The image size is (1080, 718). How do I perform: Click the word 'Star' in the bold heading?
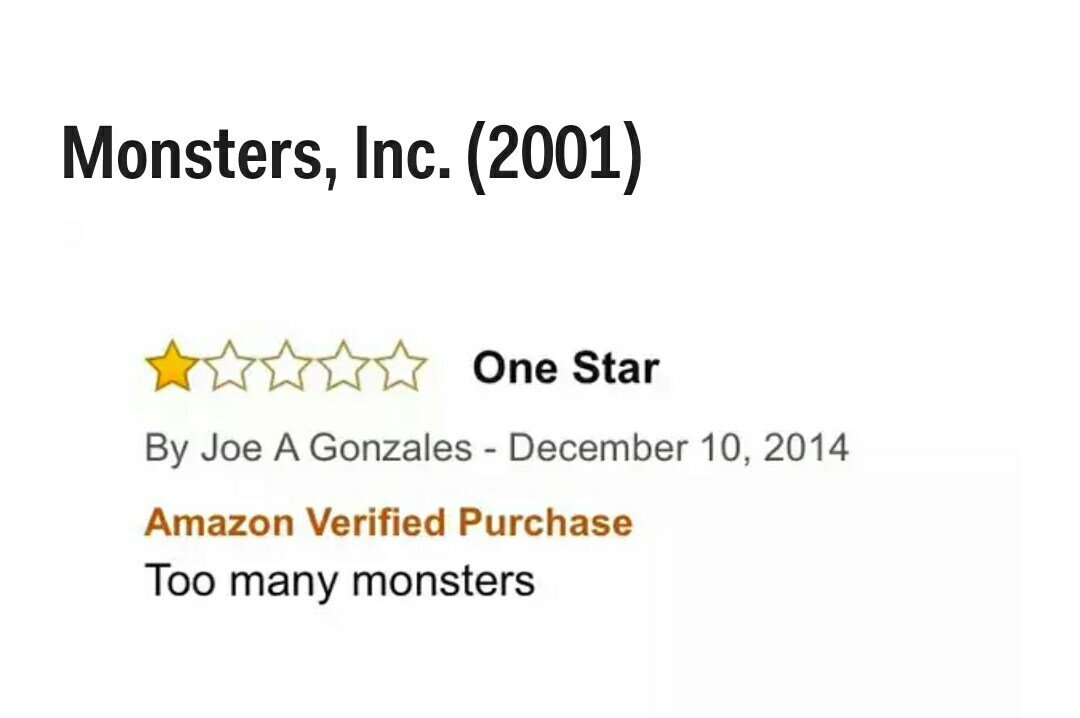tap(614, 367)
